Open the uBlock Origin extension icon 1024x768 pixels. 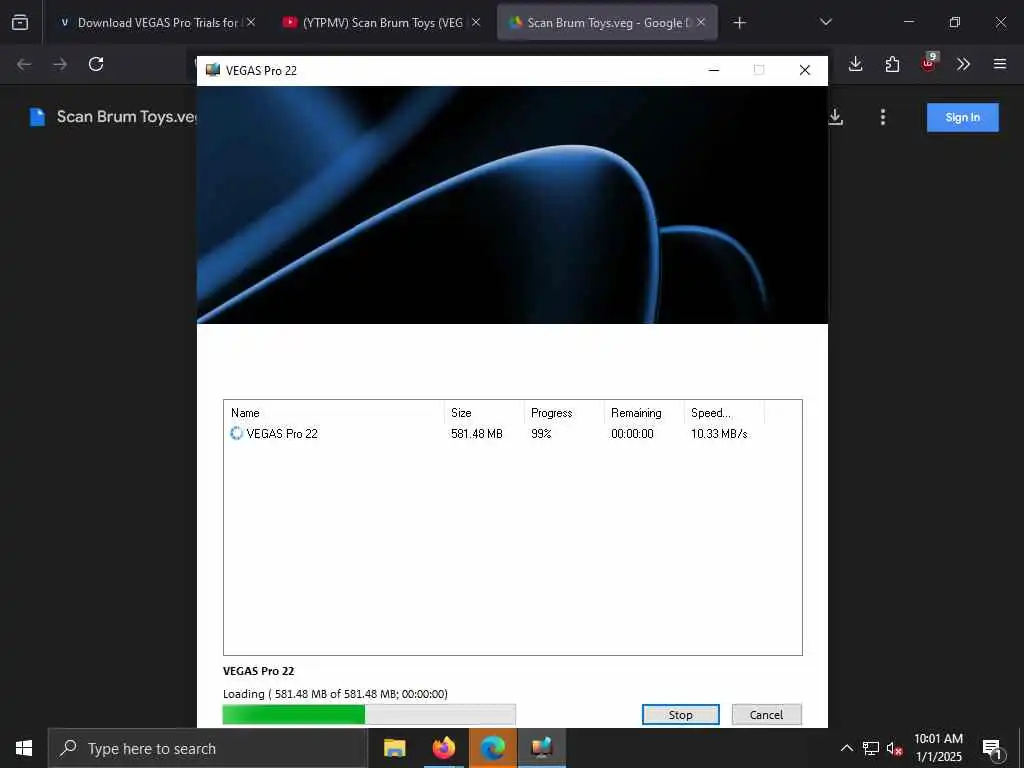click(x=929, y=63)
